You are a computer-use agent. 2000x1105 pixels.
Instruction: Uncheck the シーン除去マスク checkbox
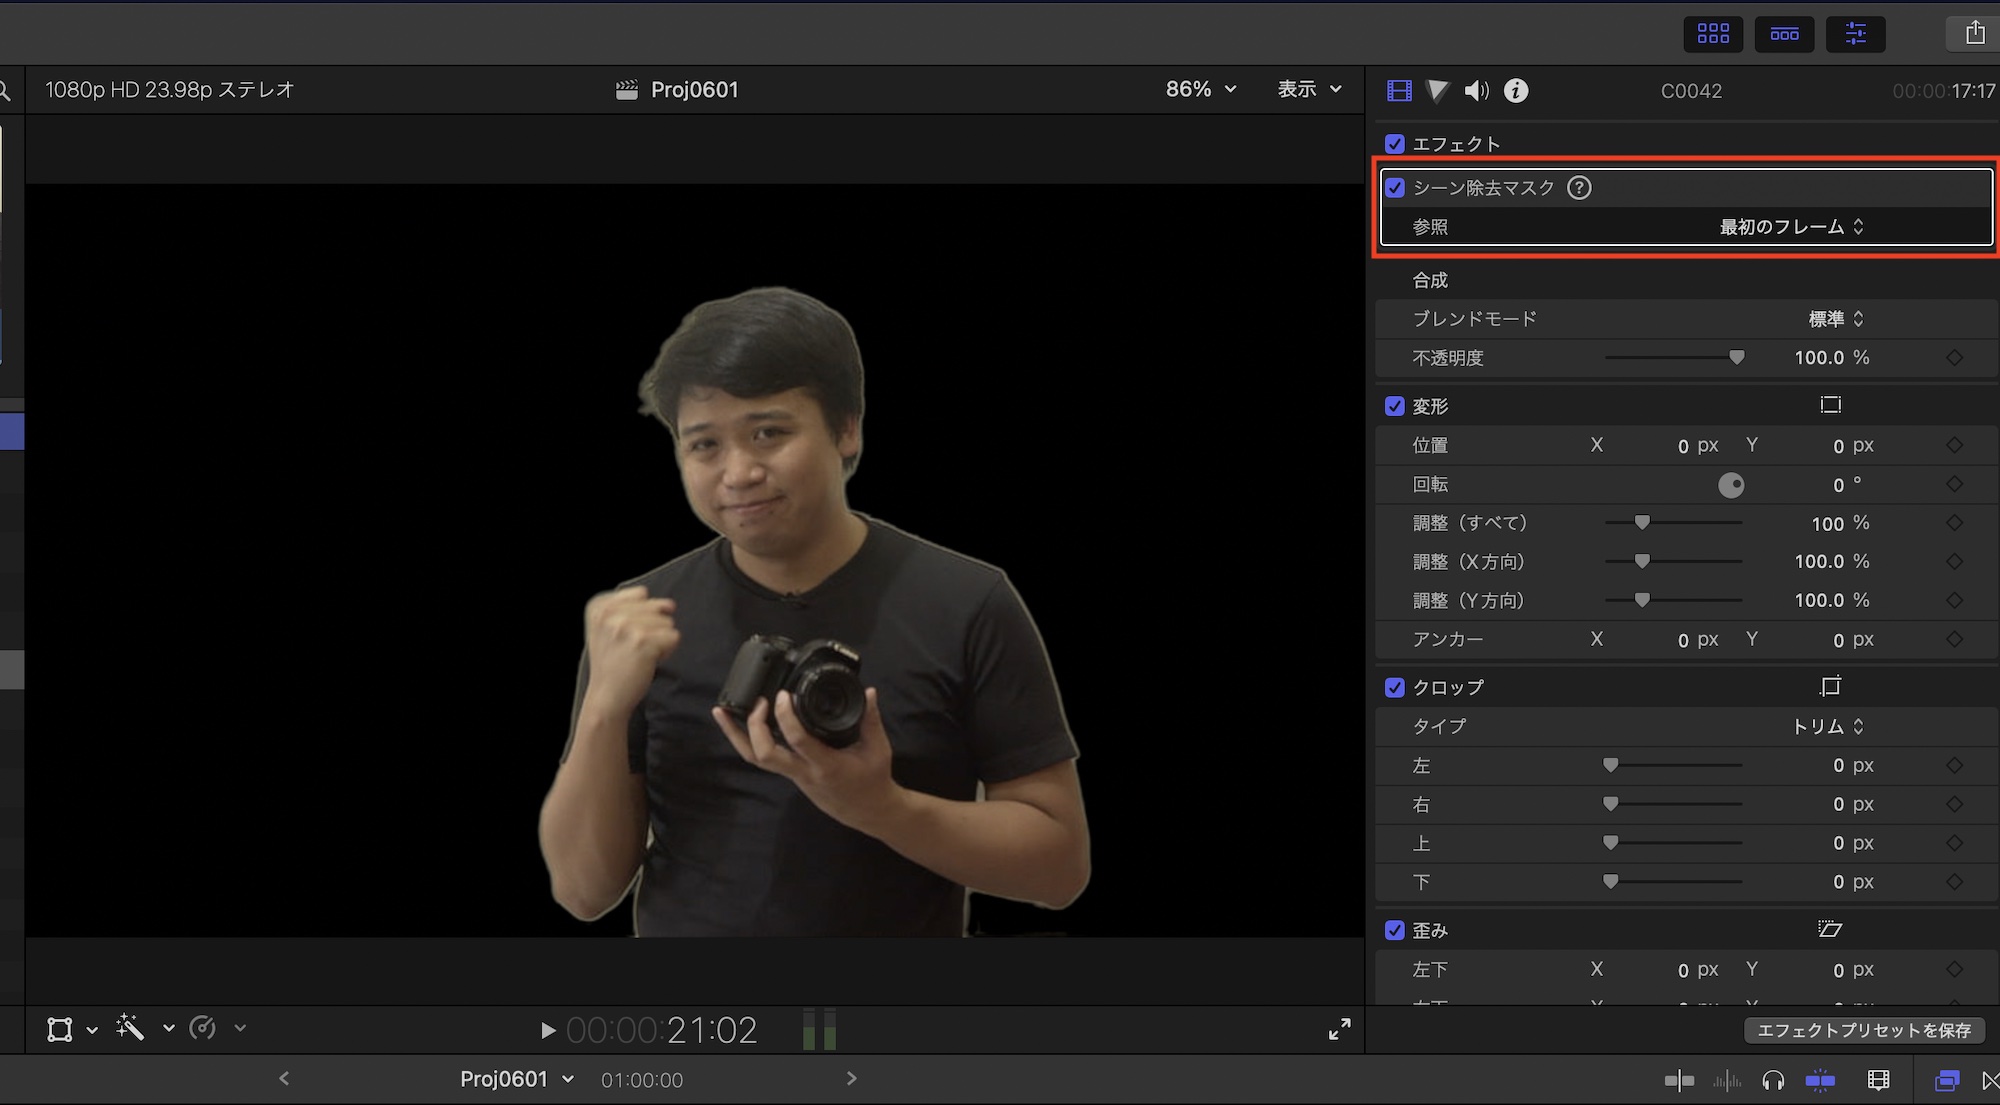(1395, 188)
